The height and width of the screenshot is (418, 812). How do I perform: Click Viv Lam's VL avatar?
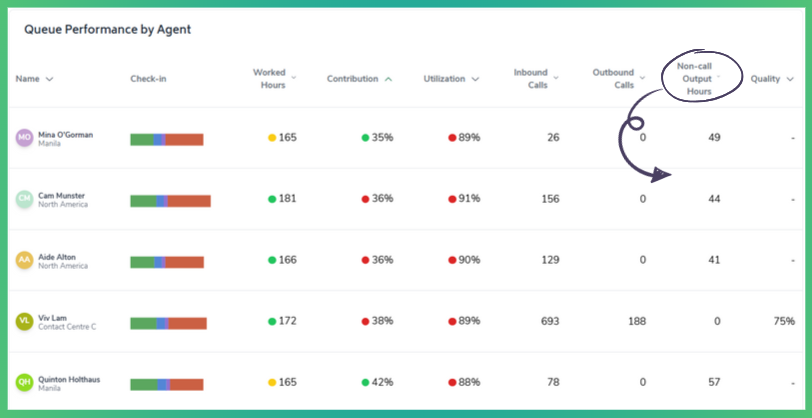[x=24, y=321]
